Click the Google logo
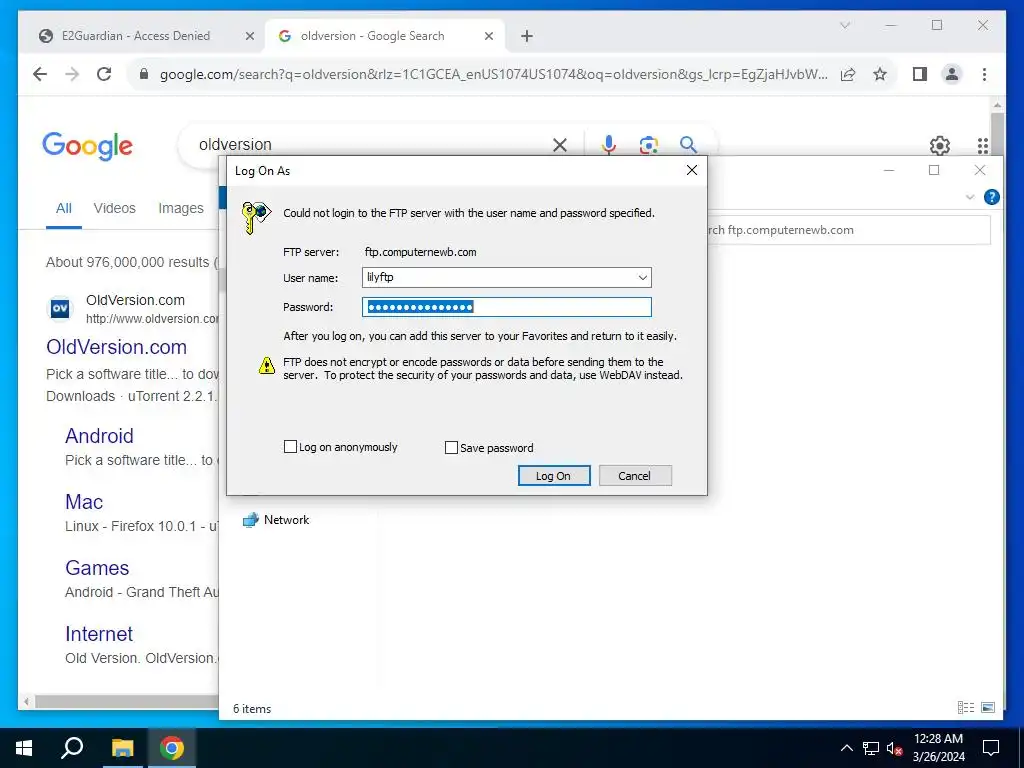 click(88, 145)
